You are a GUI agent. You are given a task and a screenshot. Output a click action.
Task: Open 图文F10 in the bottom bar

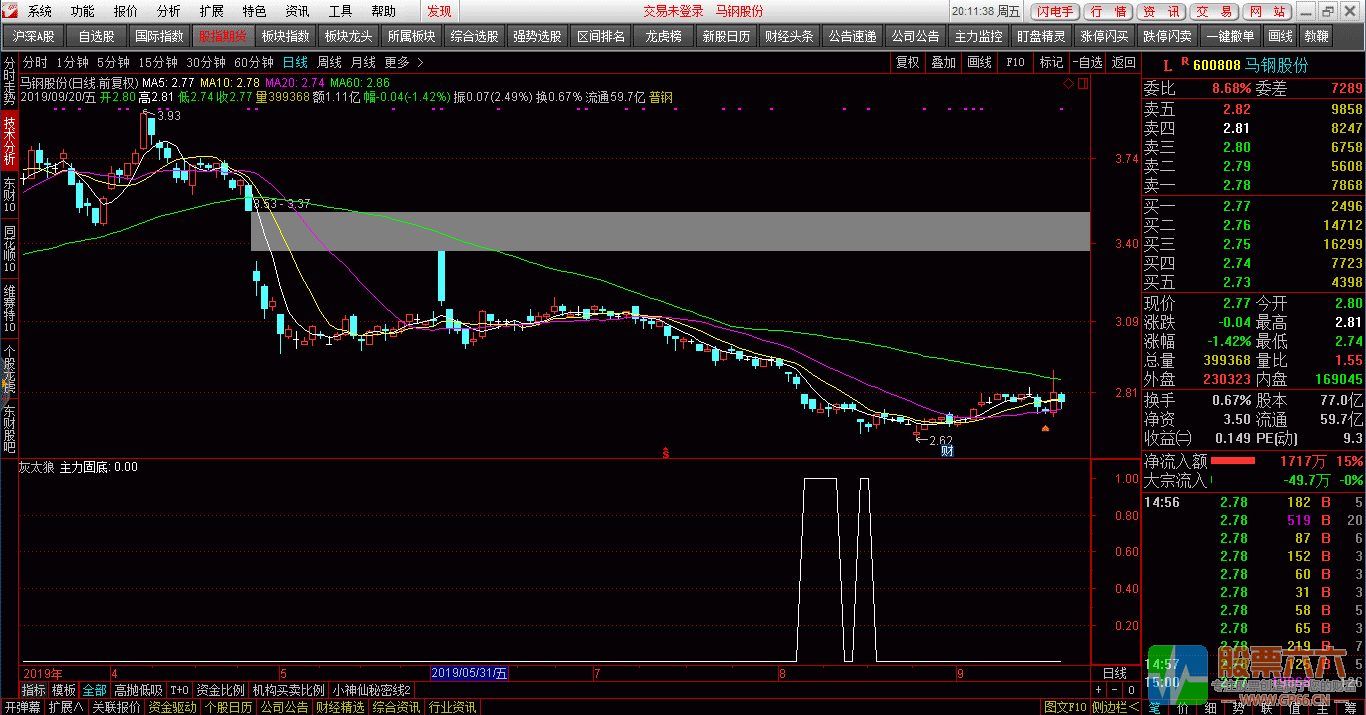[x=1065, y=707]
